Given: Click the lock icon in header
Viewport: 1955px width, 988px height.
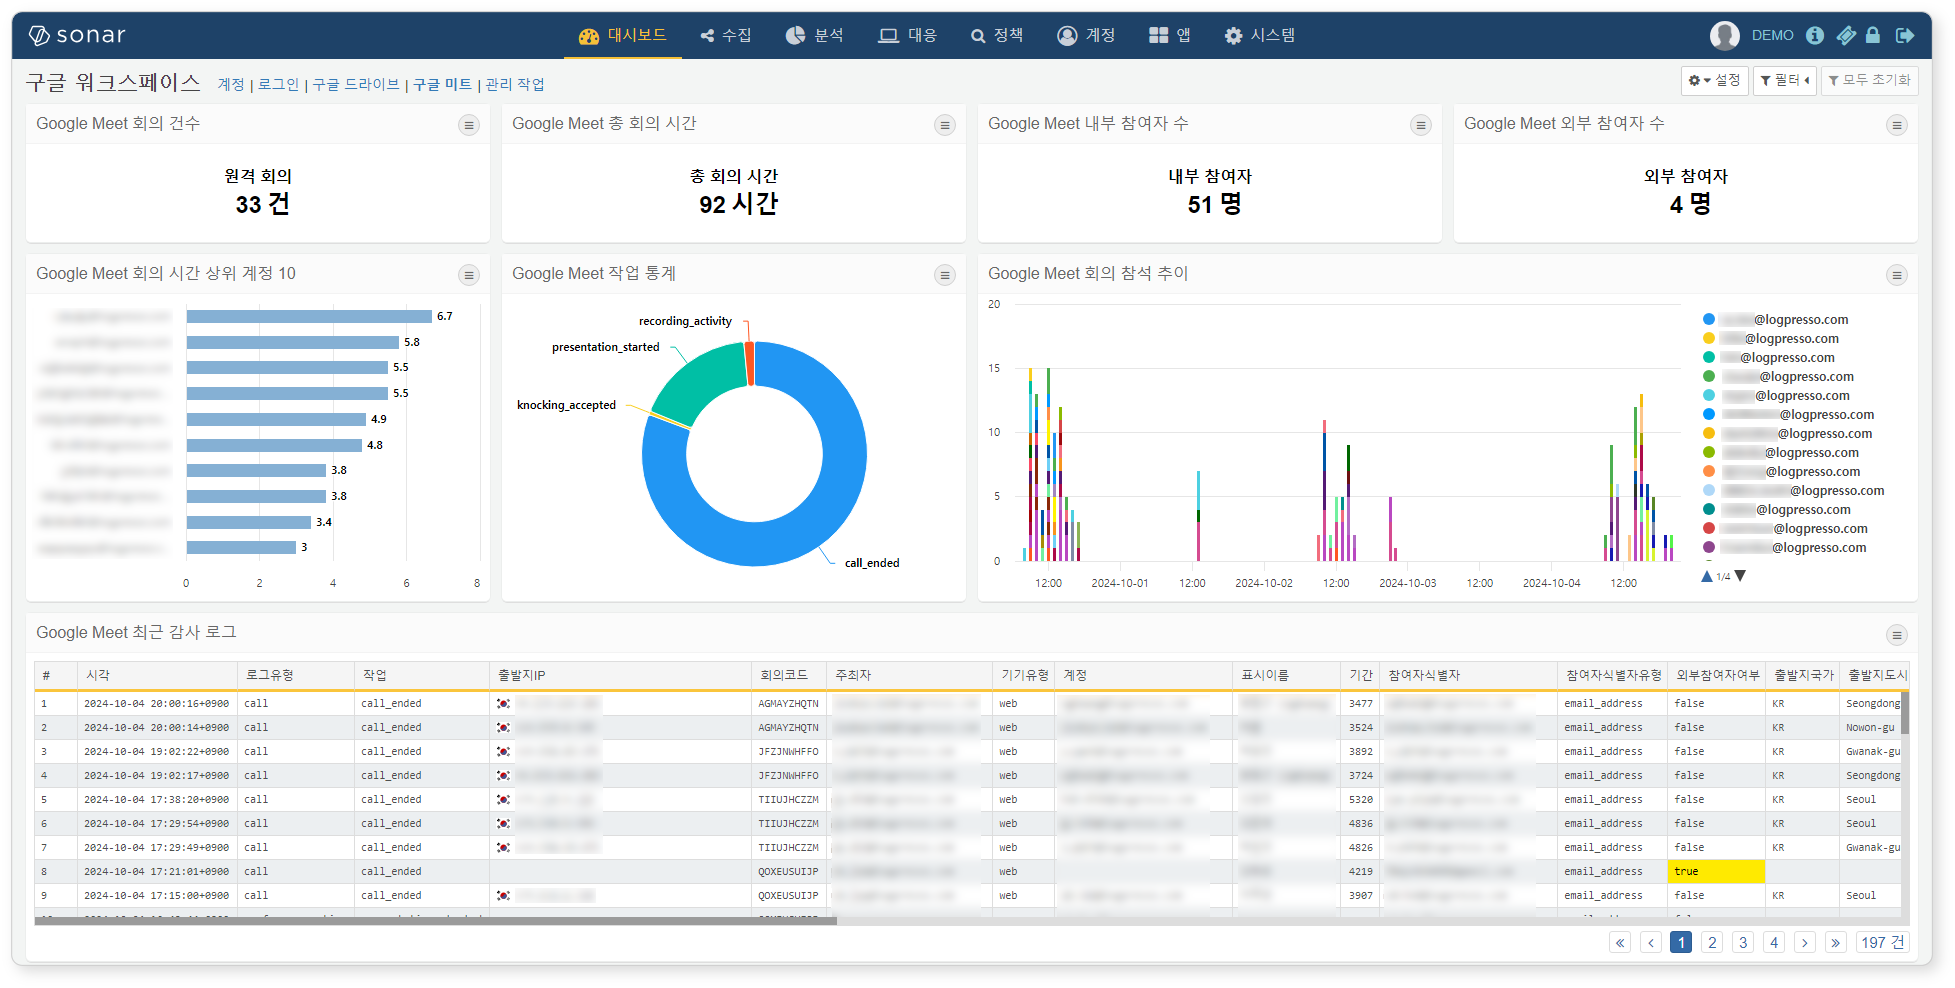Looking at the screenshot, I should pyautogui.click(x=1873, y=35).
